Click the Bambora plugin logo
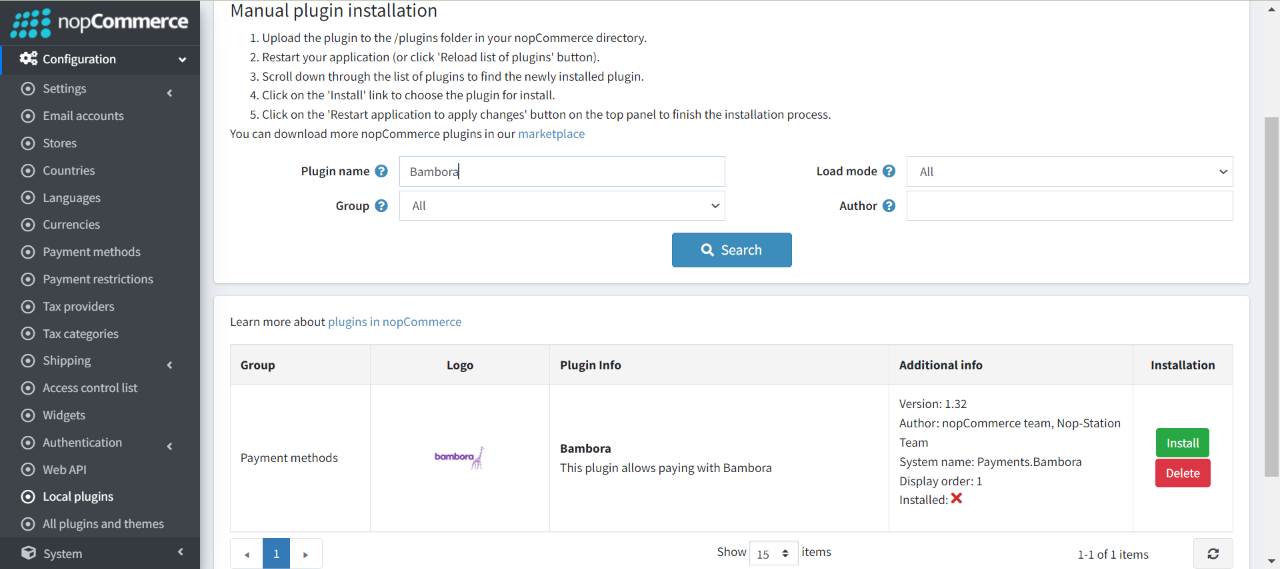The height and width of the screenshot is (569, 1280). pos(459,458)
